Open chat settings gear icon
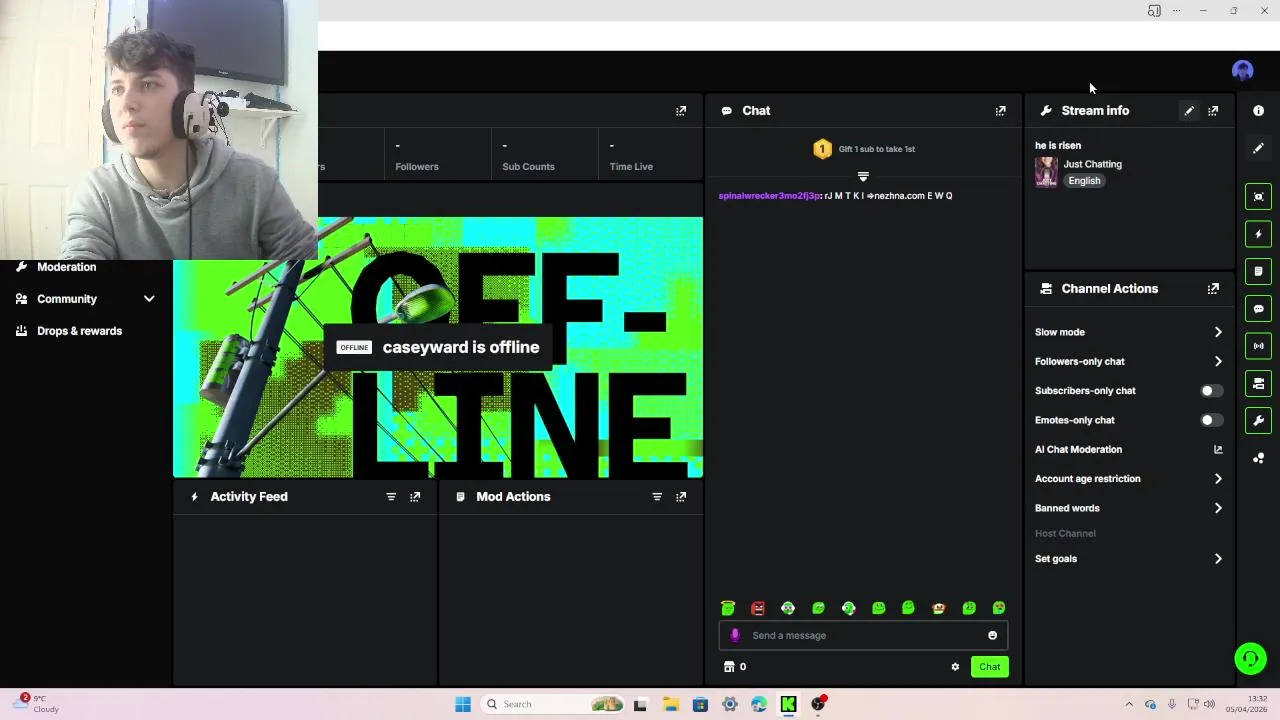Screen dimensions: 1280x720 955,667
